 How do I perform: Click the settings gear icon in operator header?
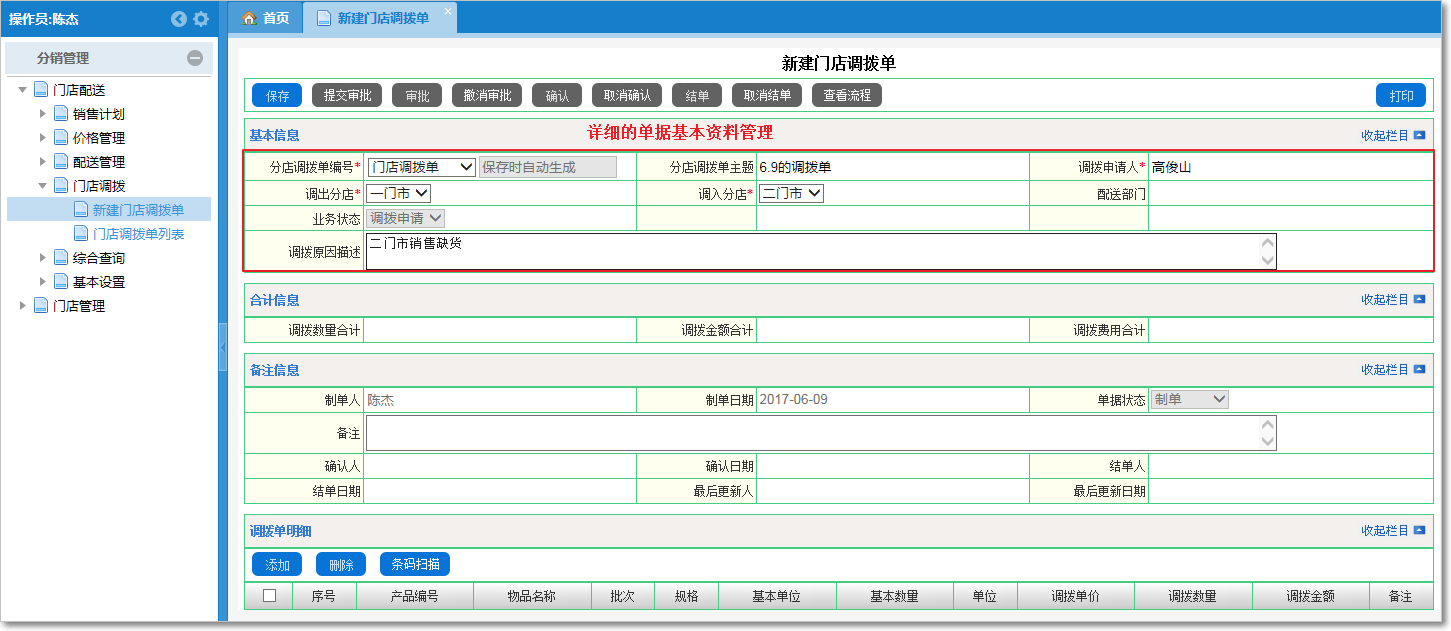point(201,19)
